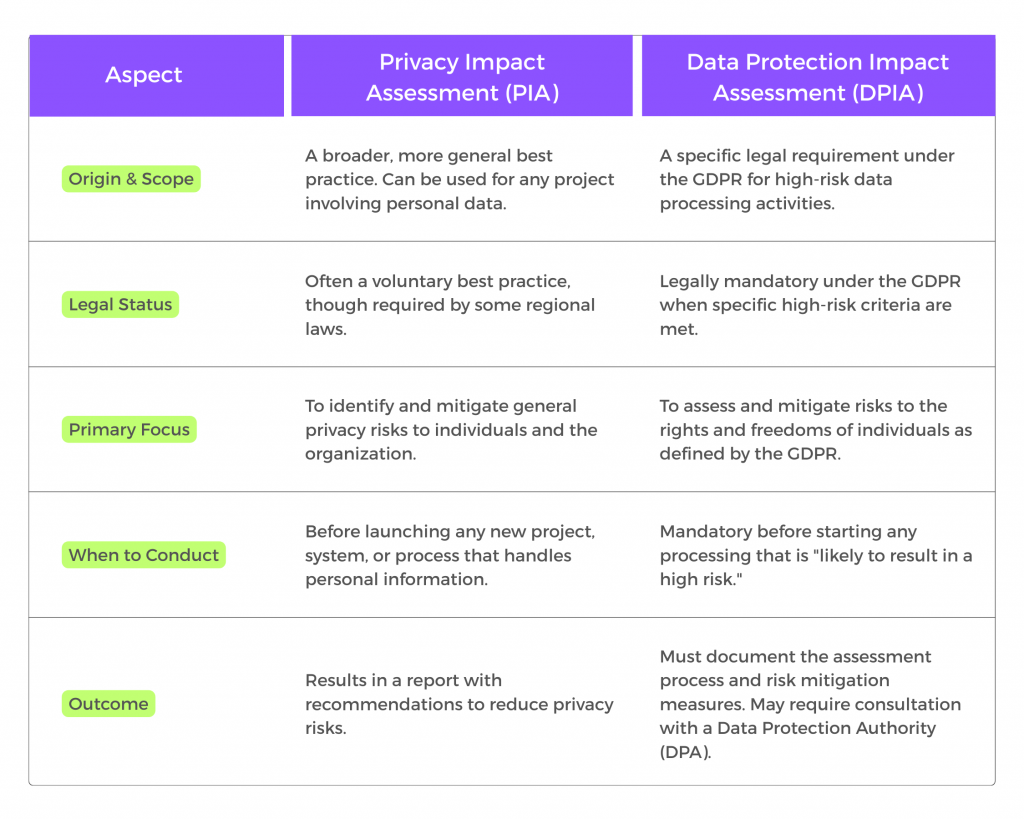Select the Primary Focus row label
This screenshot has width=1024, height=819.
[129, 430]
